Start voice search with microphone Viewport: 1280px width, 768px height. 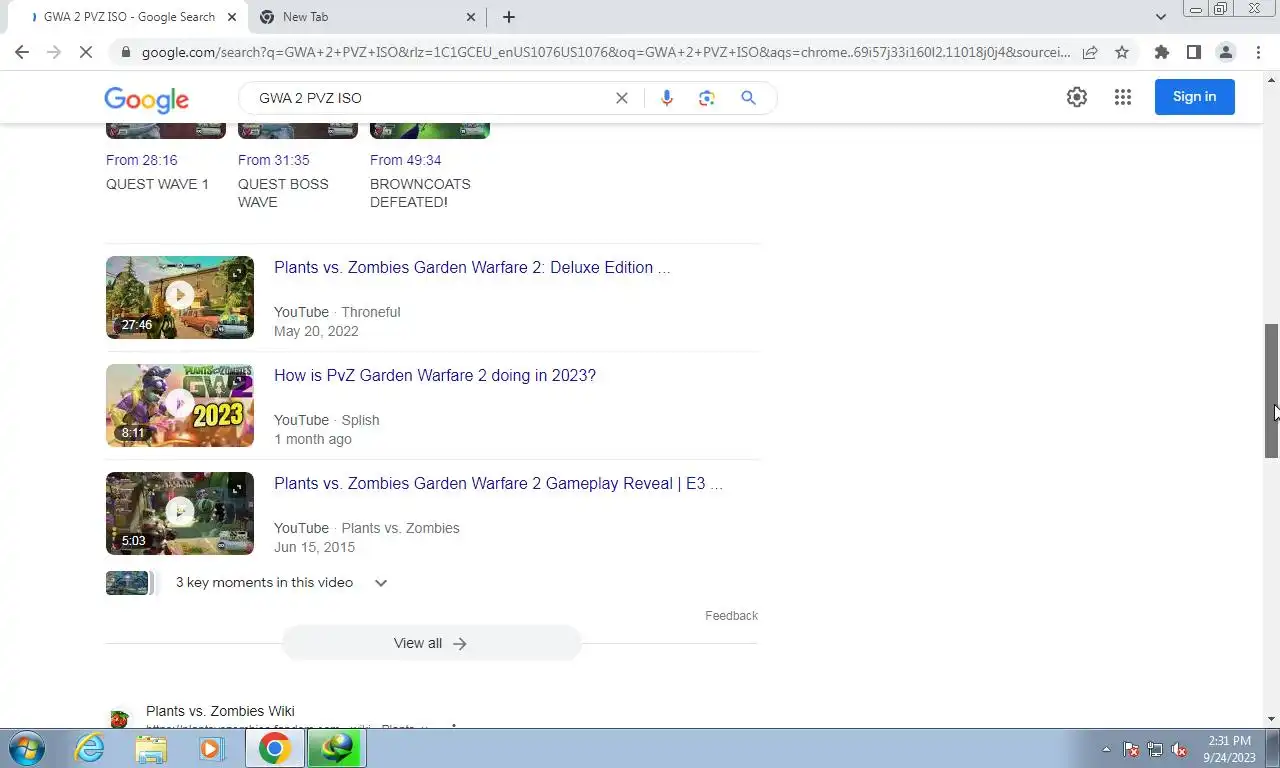pos(667,98)
